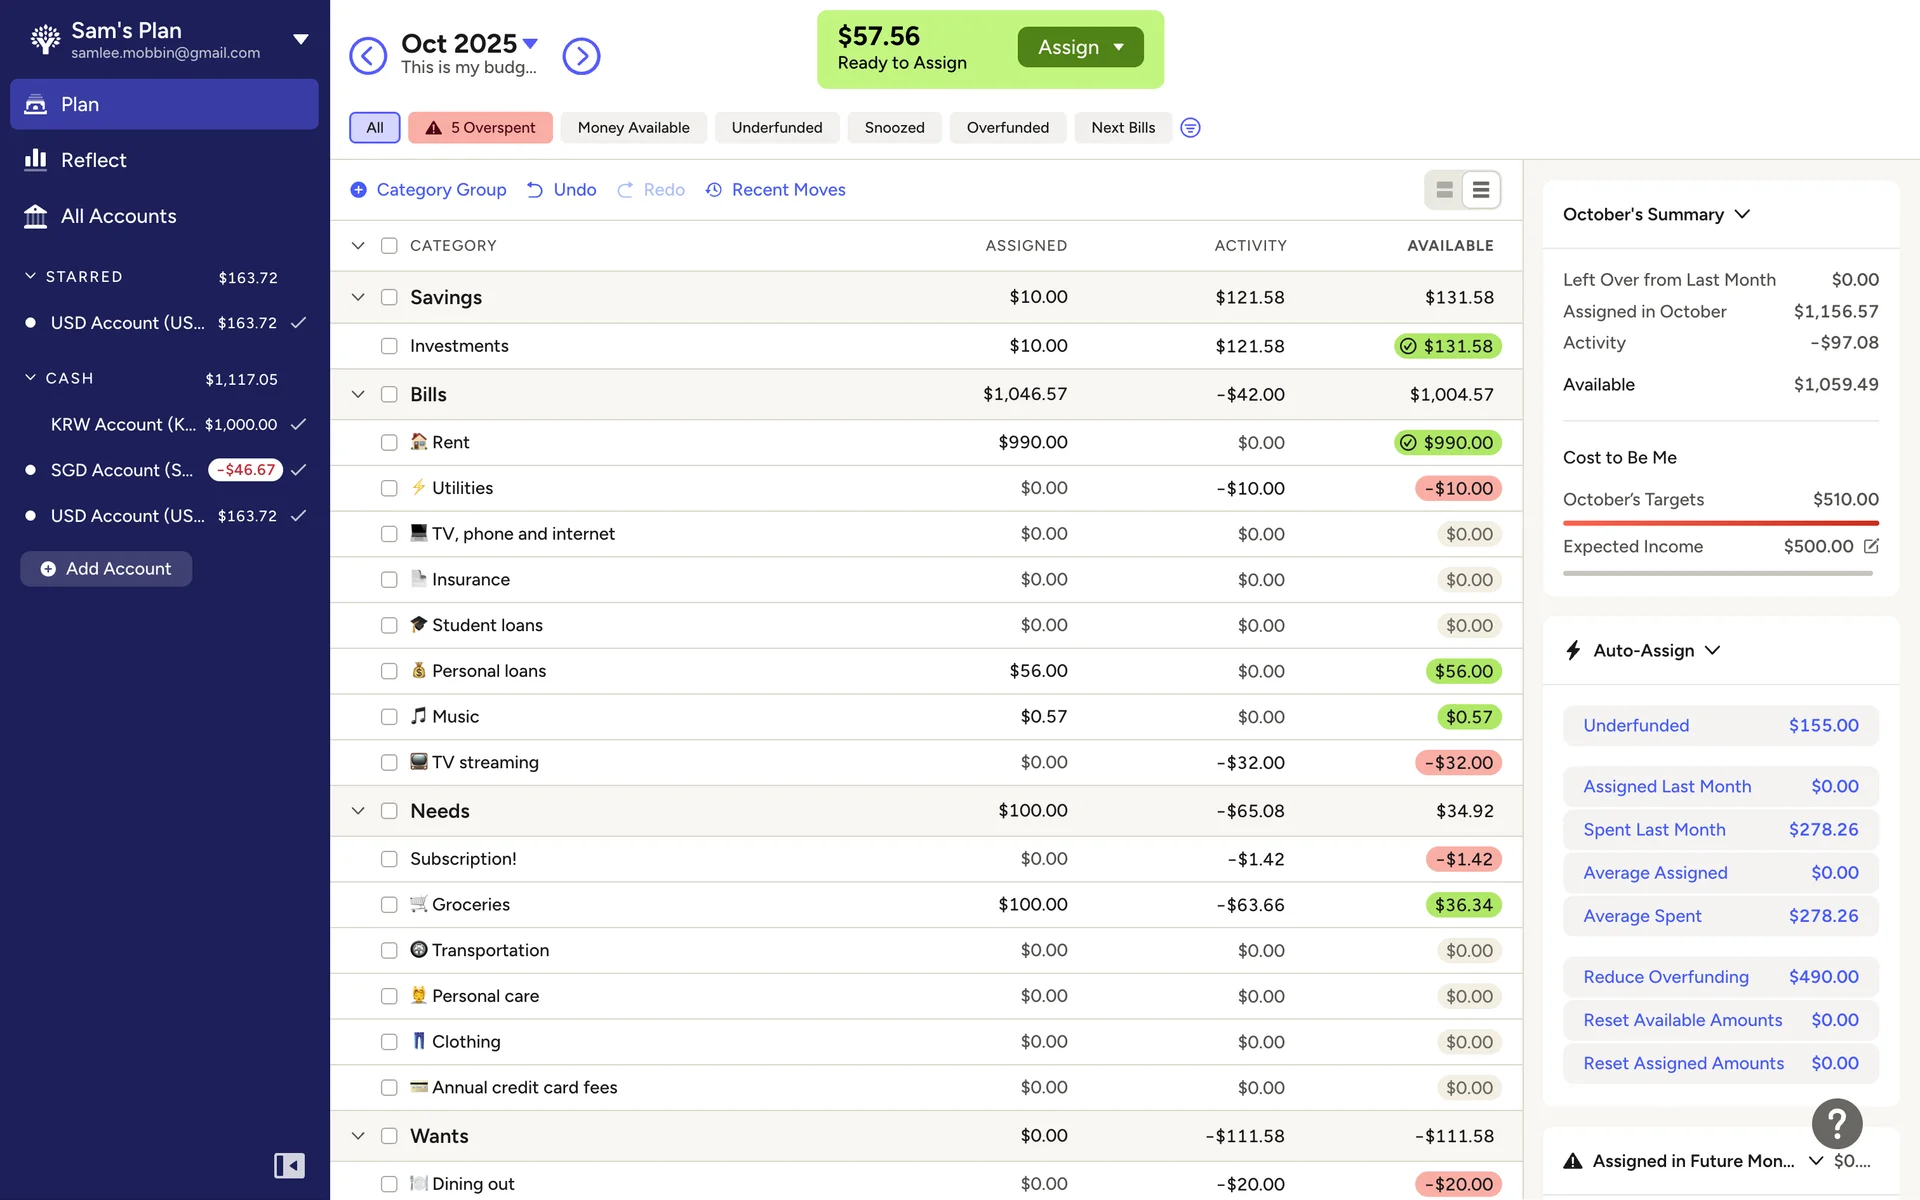Check the Rent category checkbox

389,442
